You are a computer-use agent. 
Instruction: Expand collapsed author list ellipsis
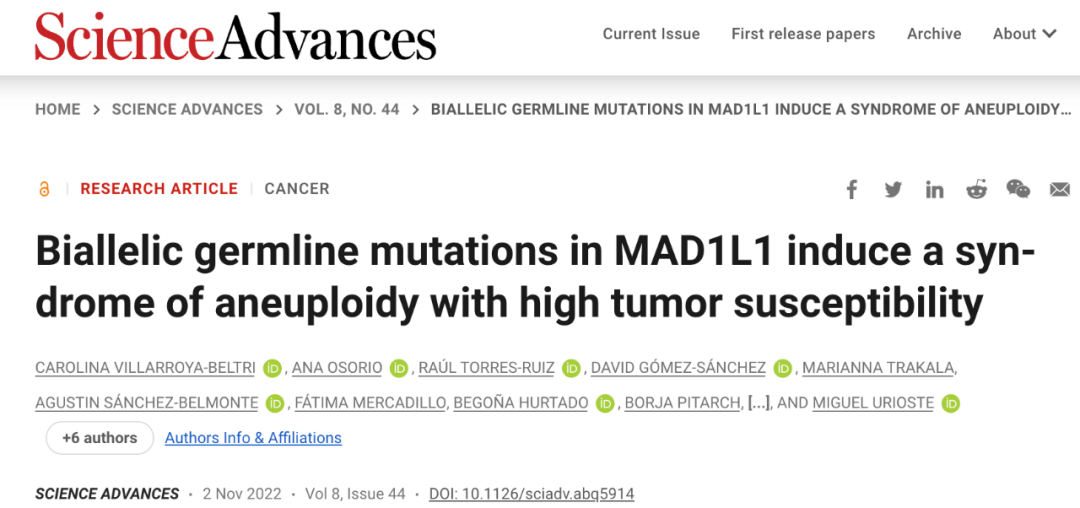click(x=758, y=403)
